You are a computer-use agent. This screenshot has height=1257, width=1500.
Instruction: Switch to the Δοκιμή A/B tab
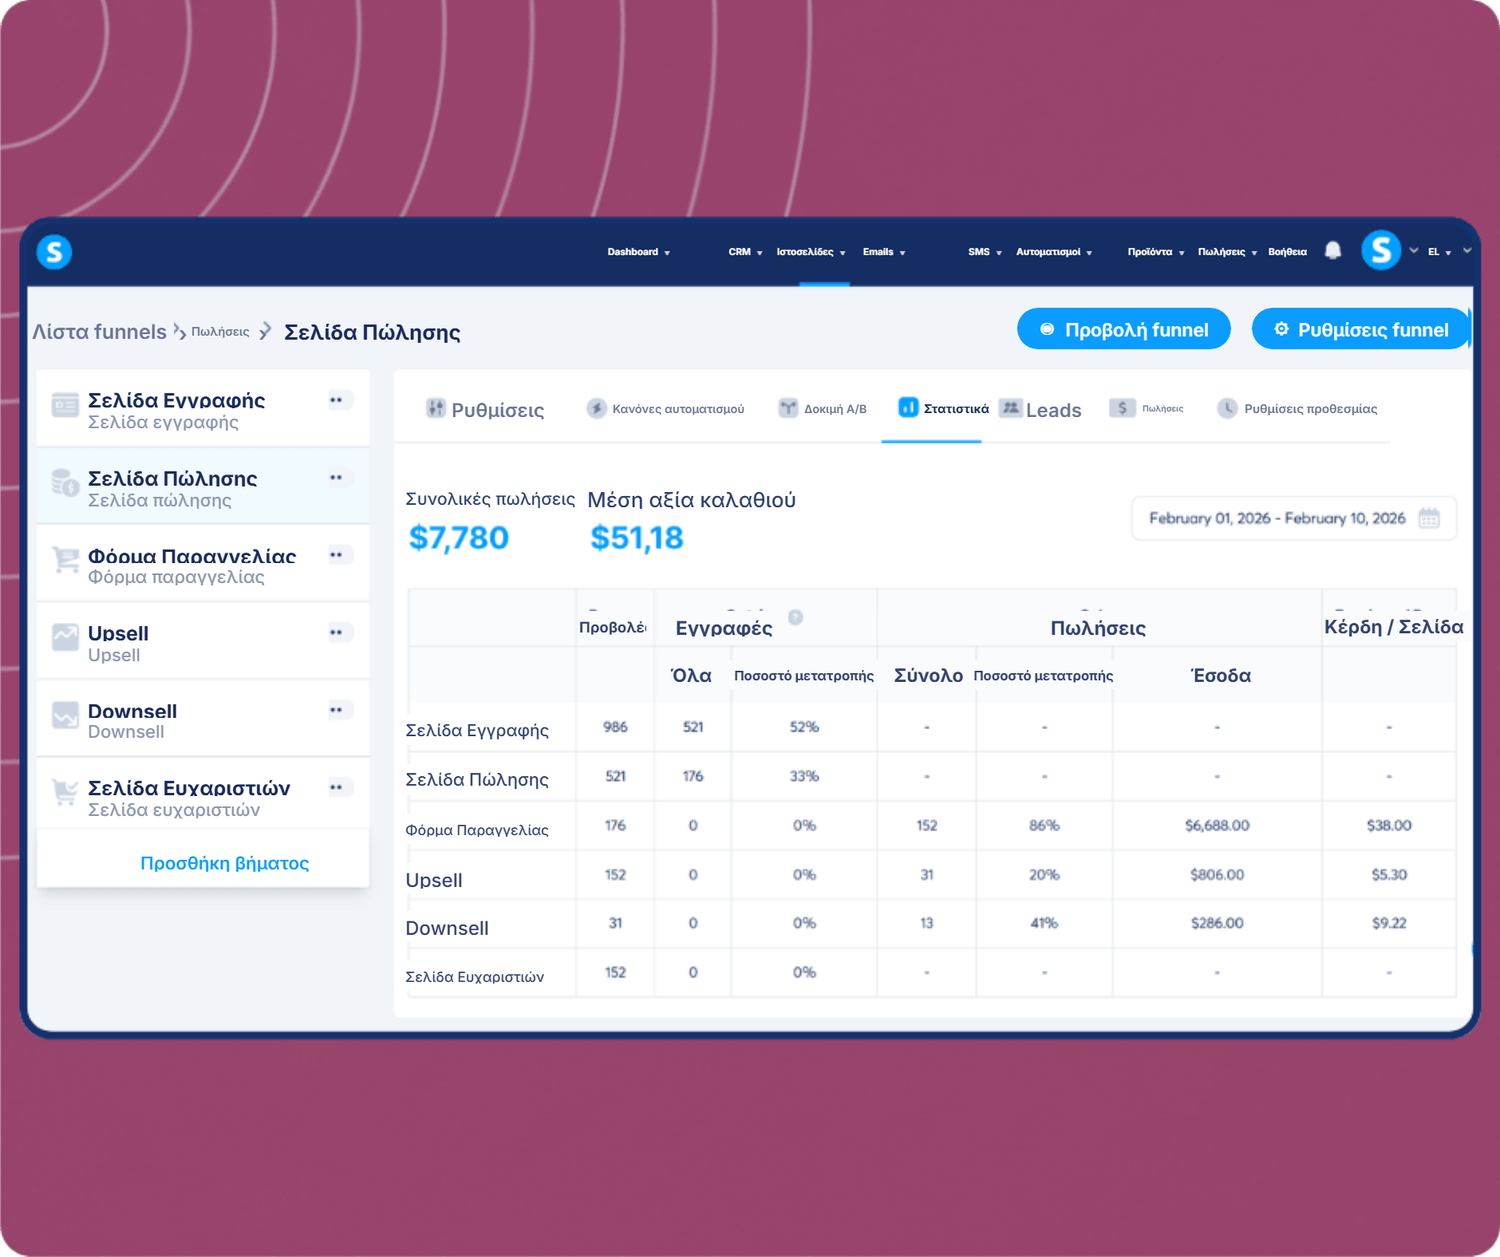pyautogui.click(x=823, y=409)
